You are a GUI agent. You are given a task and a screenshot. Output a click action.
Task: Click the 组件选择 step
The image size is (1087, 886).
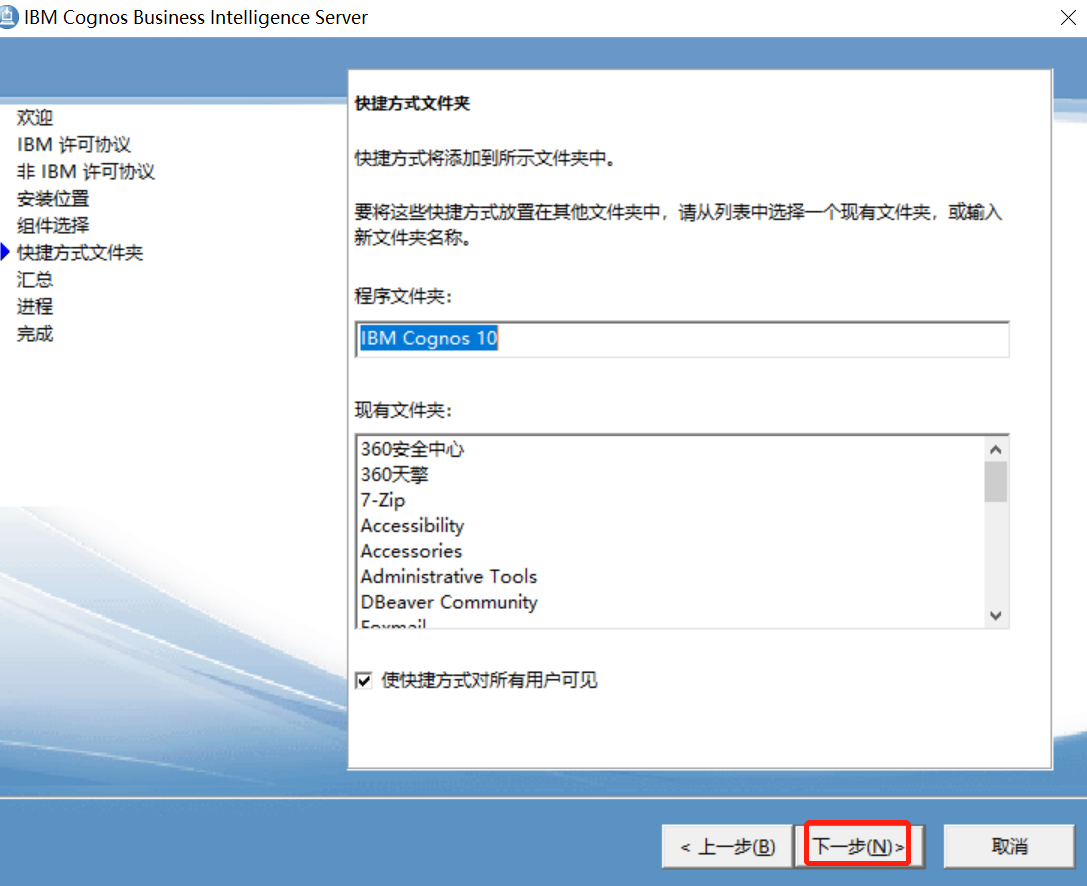pyautogui.click(x=53, y=225)
